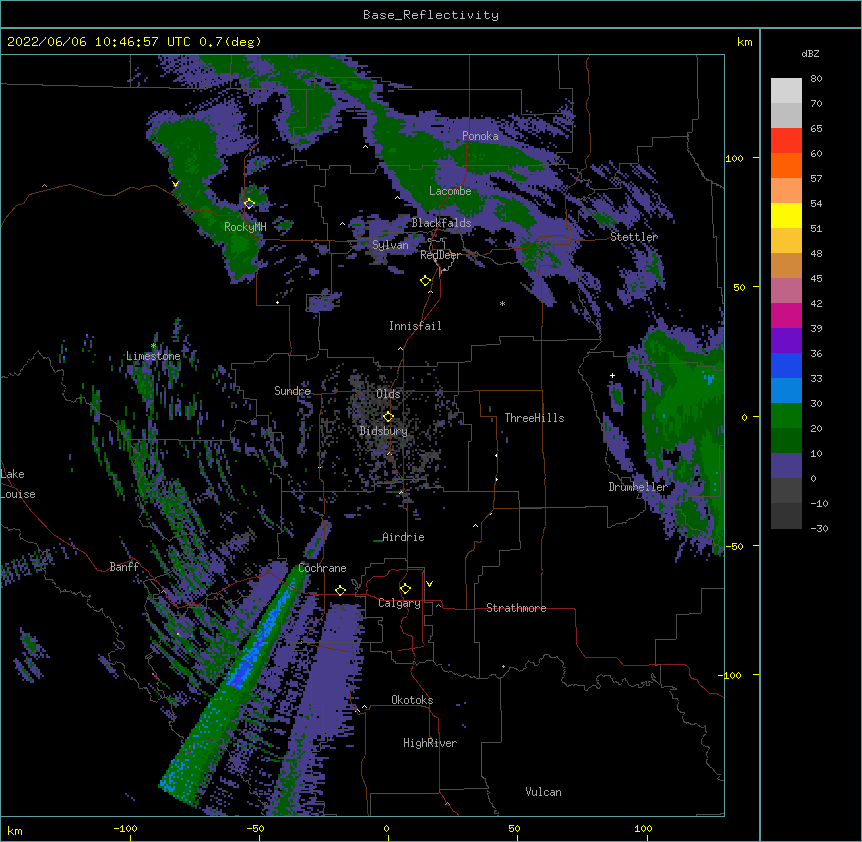Select the 36 dBZ blue swatch
This screenshot has width=862, height=842.
786,365
